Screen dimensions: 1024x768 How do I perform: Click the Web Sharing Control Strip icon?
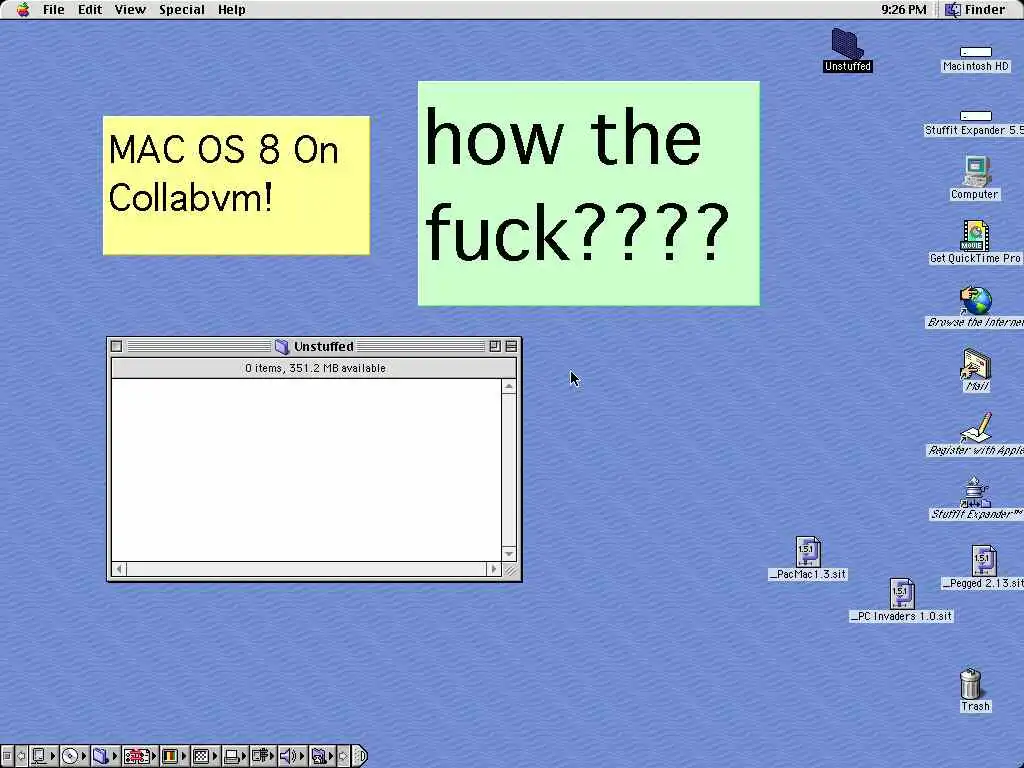click(318, 756)
